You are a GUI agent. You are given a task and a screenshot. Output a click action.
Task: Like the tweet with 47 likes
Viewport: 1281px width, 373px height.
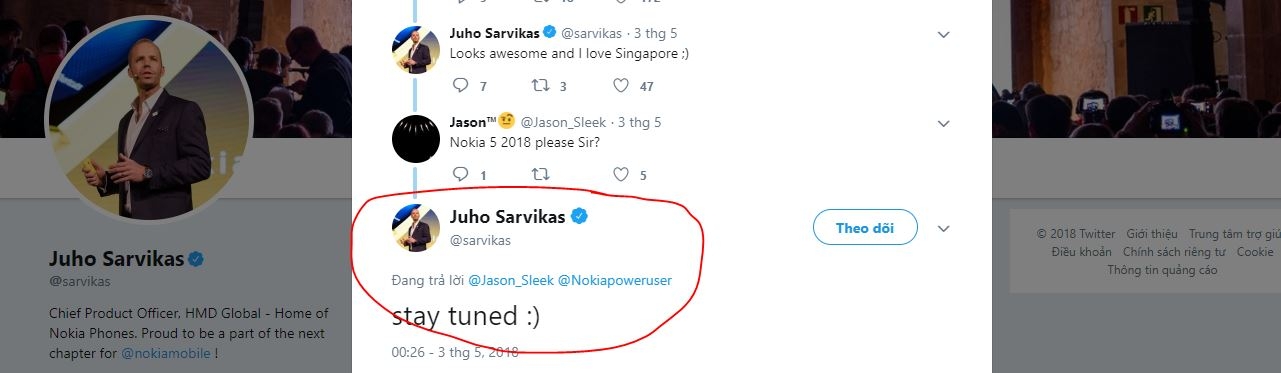pos(621,86)
